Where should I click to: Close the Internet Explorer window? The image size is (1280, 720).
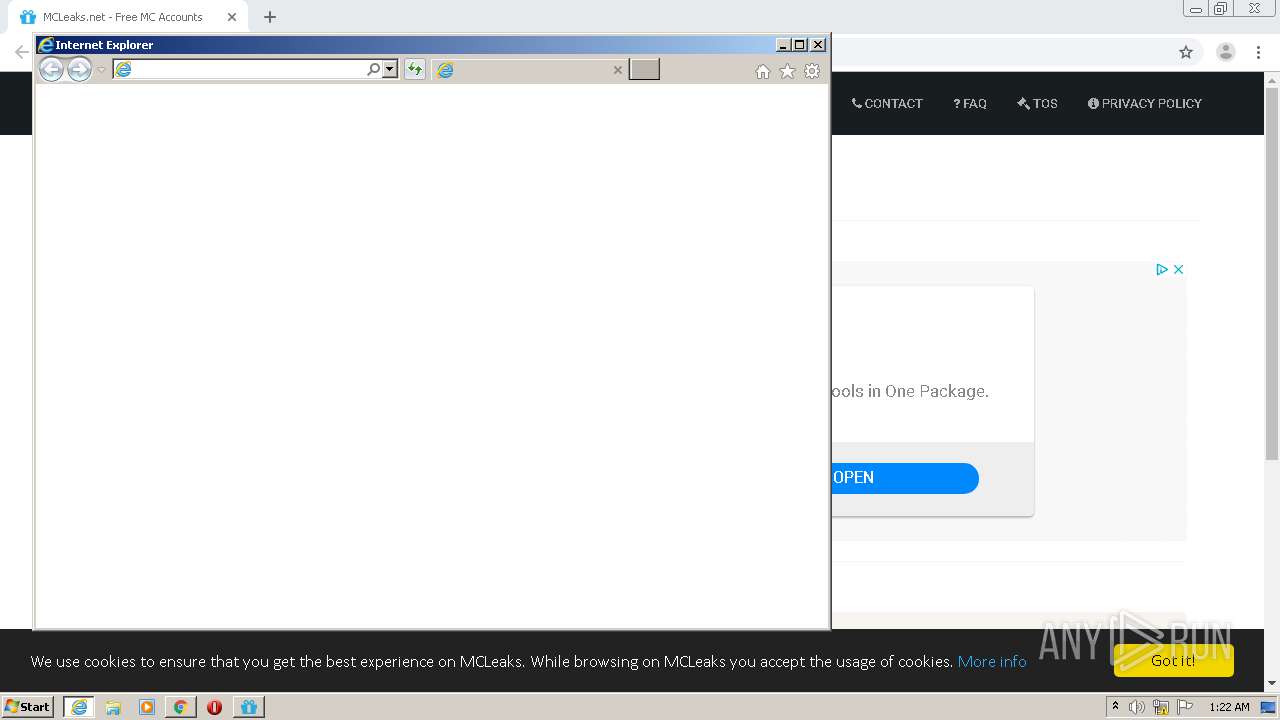coord(818,45)
